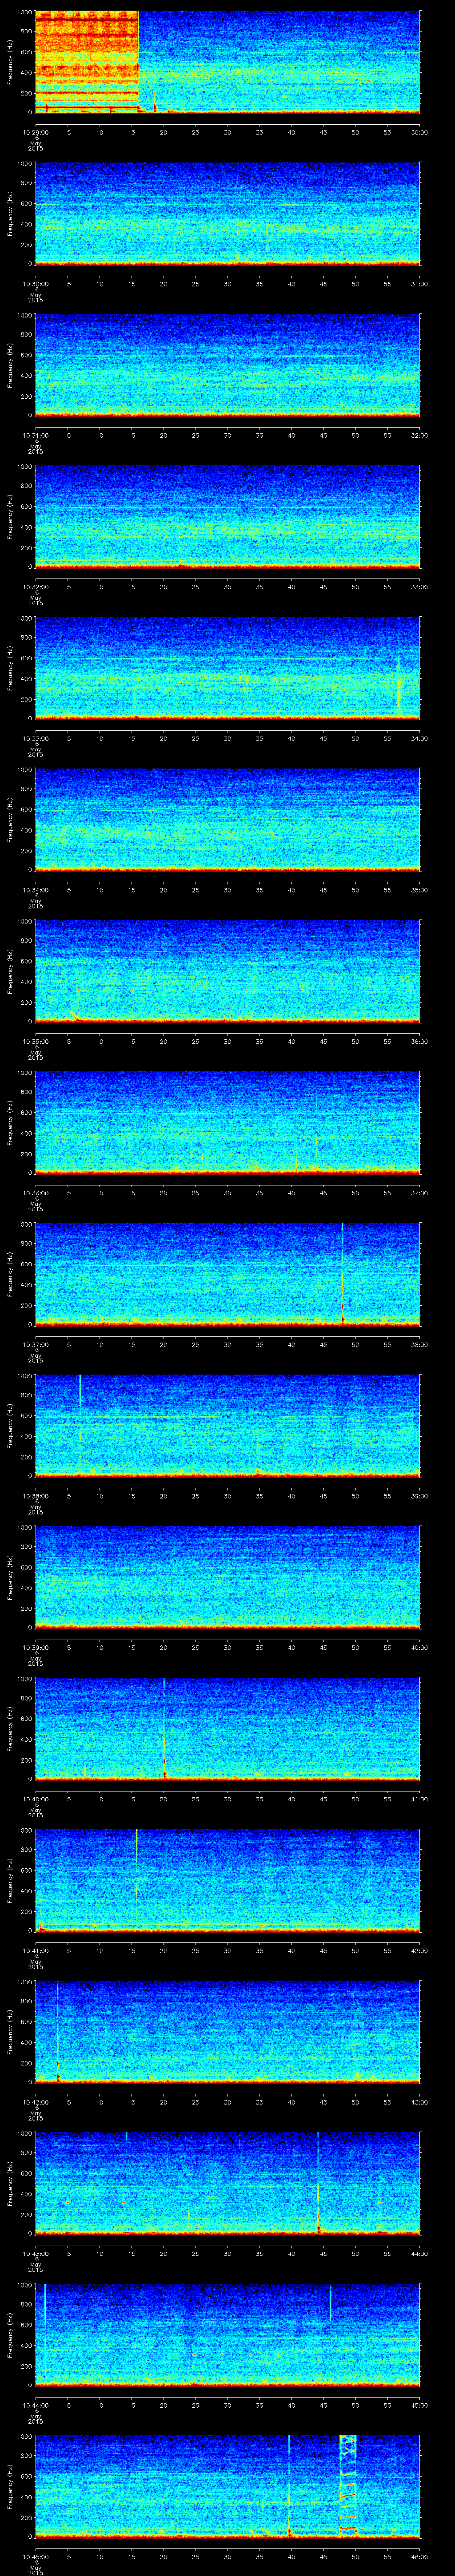Select the 10:30:00 to 10:31:00 spectrogram panel

(x=227, y=214)
